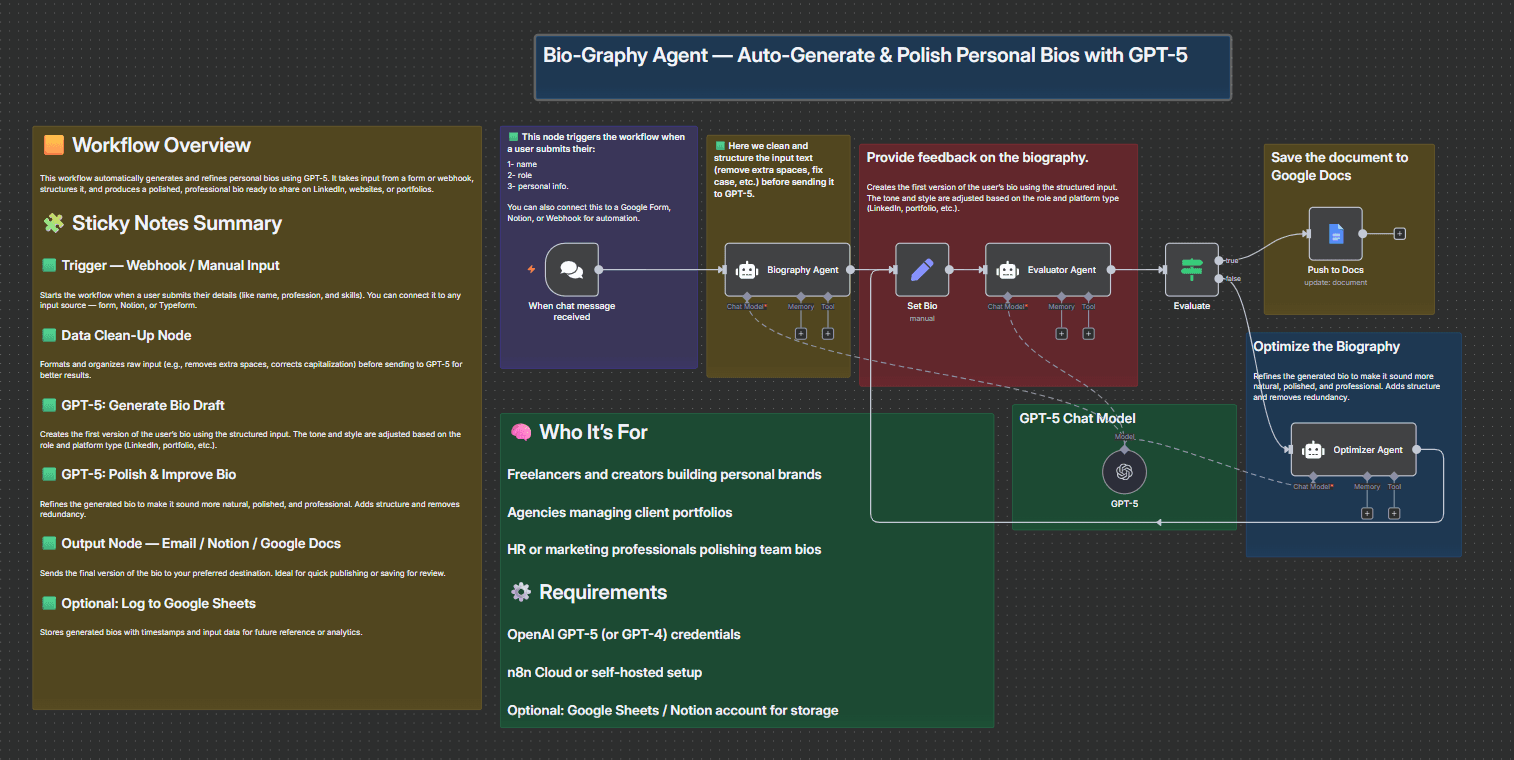Add a Tool to the Evaluator Agent
Viewport: 1514px width, 760px height.
click(x=1088, y=333)
